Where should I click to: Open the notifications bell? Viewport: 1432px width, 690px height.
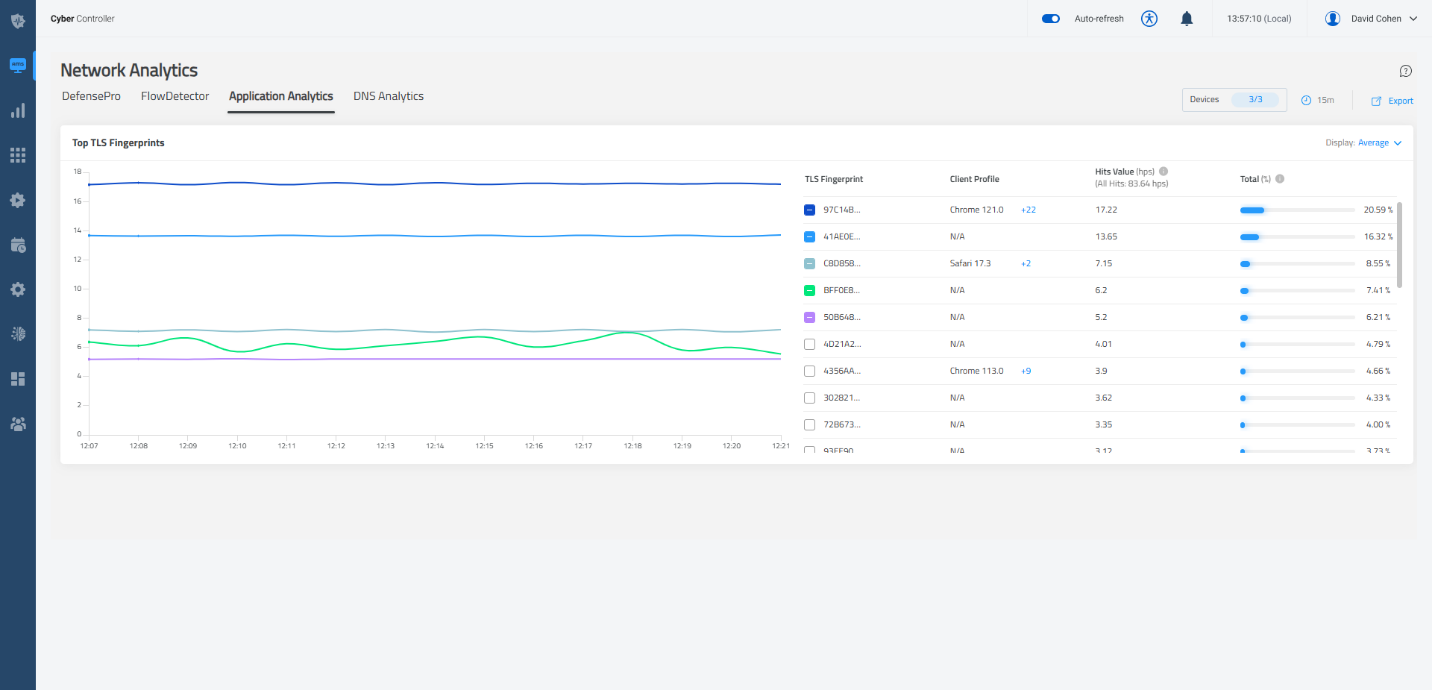click(1187, 18)
